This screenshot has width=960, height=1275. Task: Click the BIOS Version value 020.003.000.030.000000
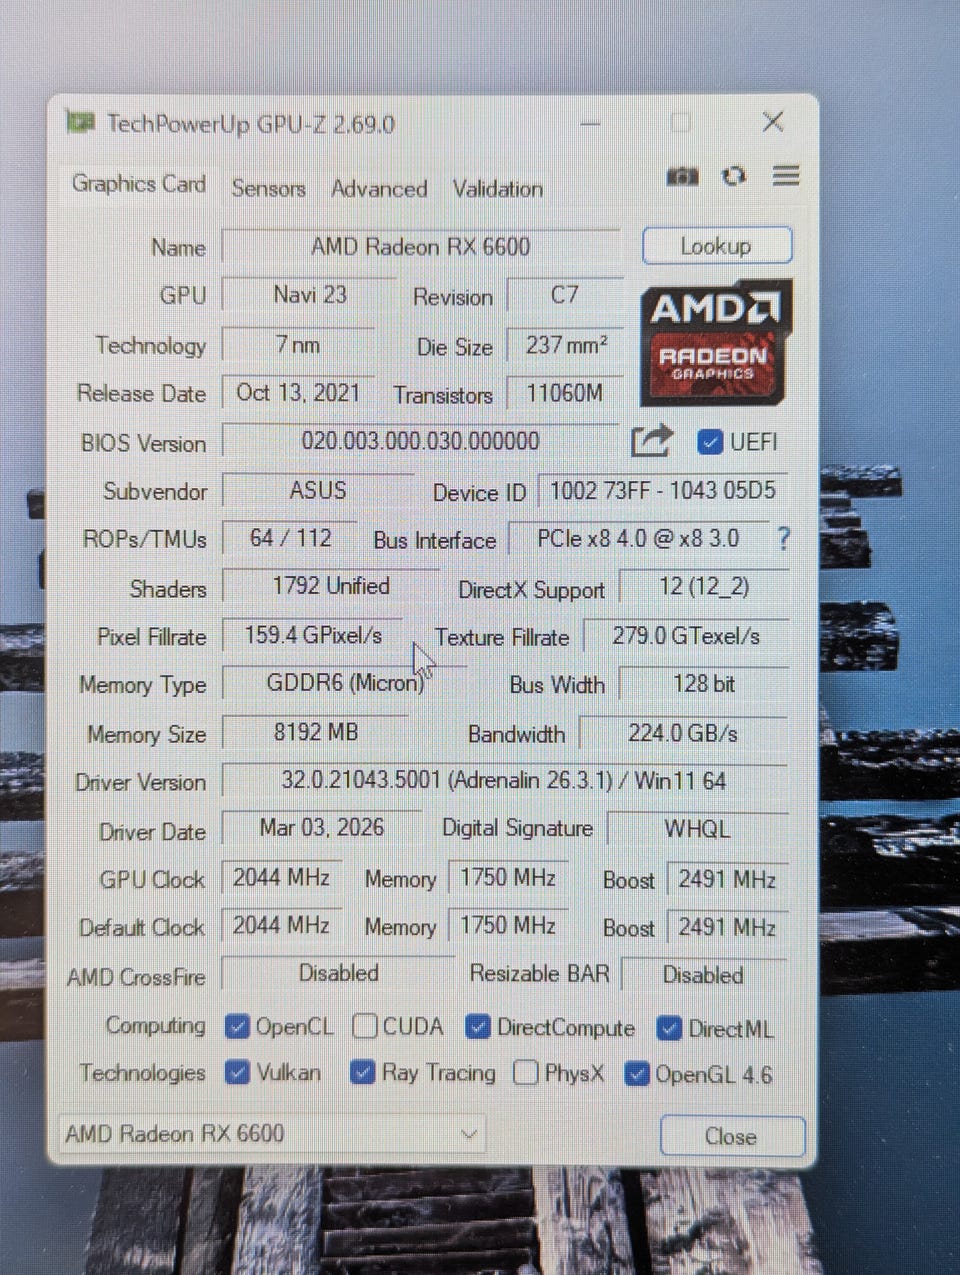click(x=420, y=441)
